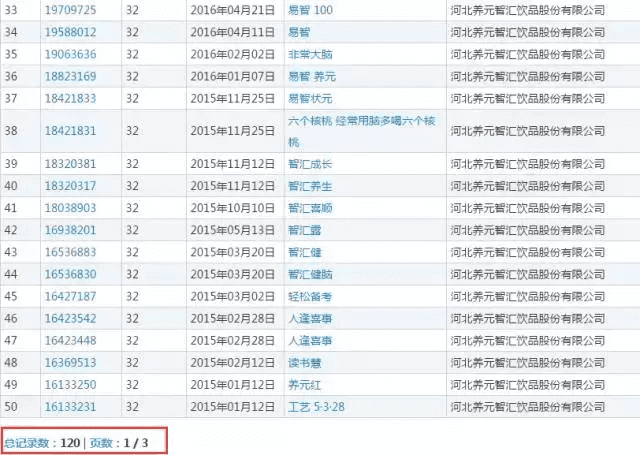Select the date 2016年01月07日
Viewport: 640px width, 455px height.
233,76
